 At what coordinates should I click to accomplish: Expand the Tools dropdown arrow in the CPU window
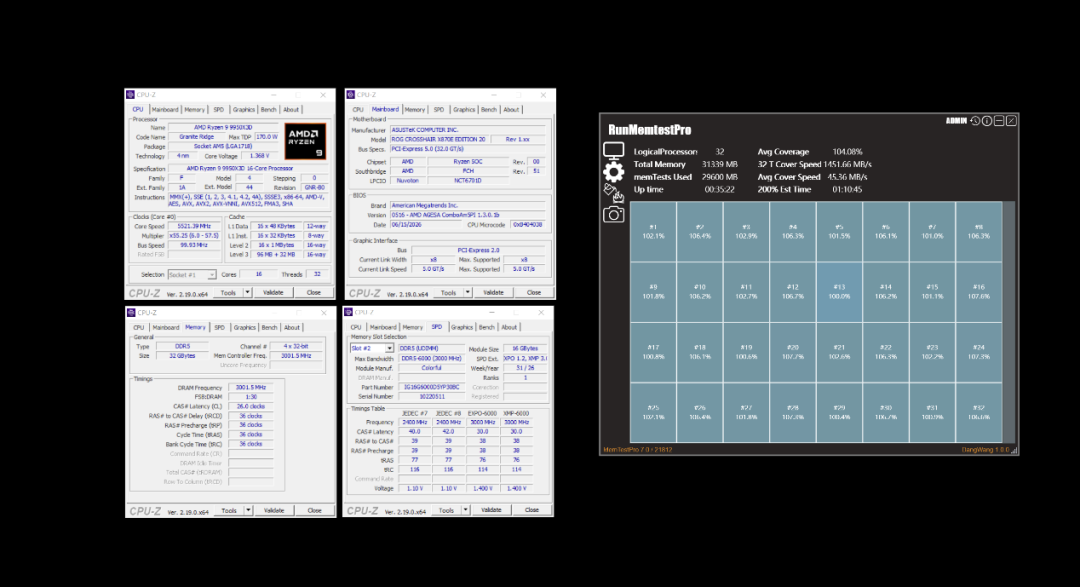(247, 293)
